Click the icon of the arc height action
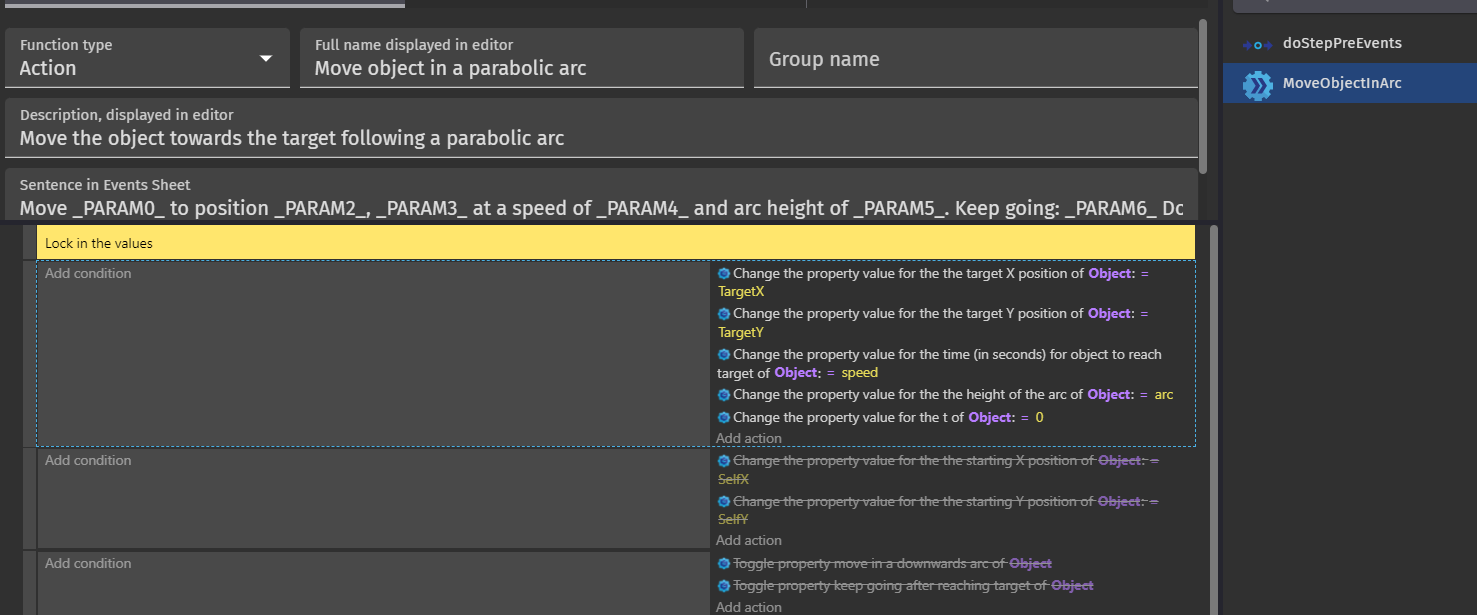This screenshot has height=615, width=1477. click(724, 395)
